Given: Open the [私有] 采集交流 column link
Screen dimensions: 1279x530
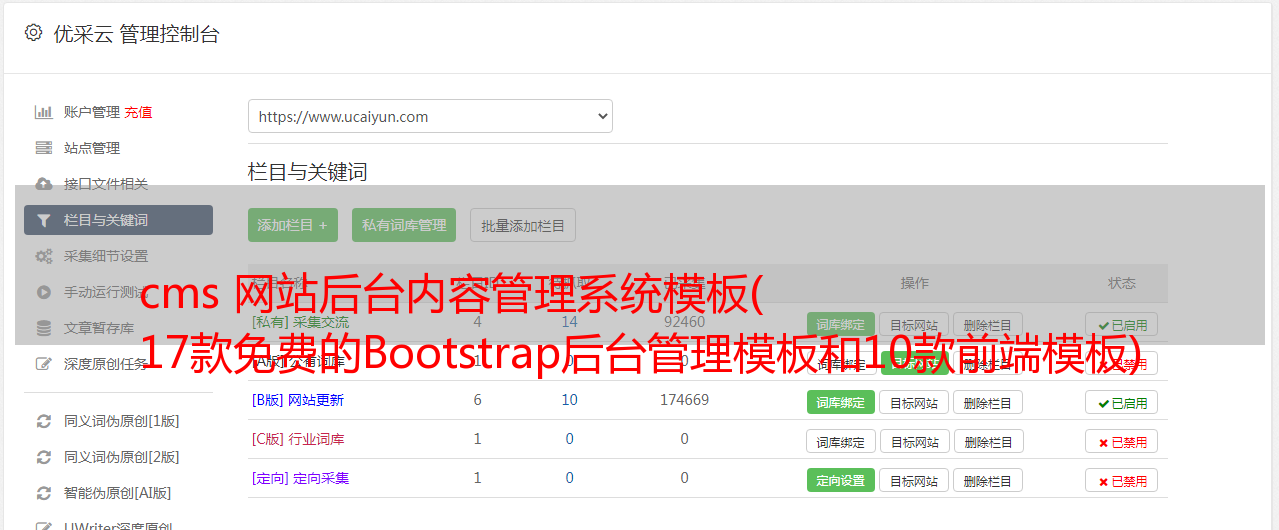Looking at the screenshot, I should click(301, 322).
